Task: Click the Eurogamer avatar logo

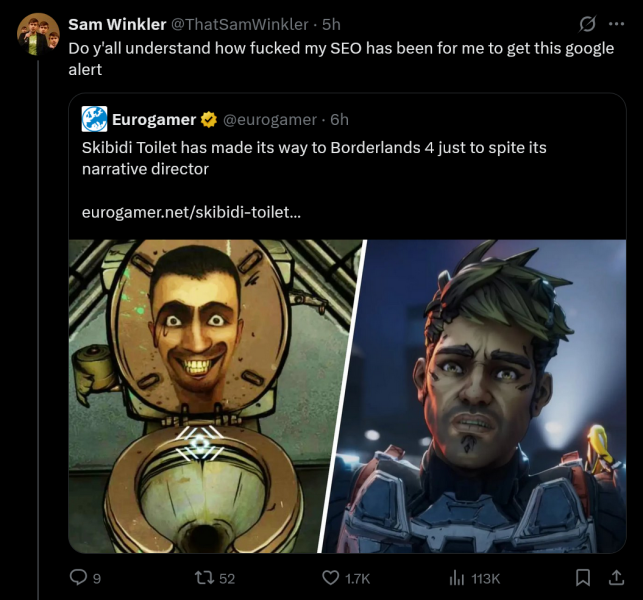Action: [x=95, y=119]
